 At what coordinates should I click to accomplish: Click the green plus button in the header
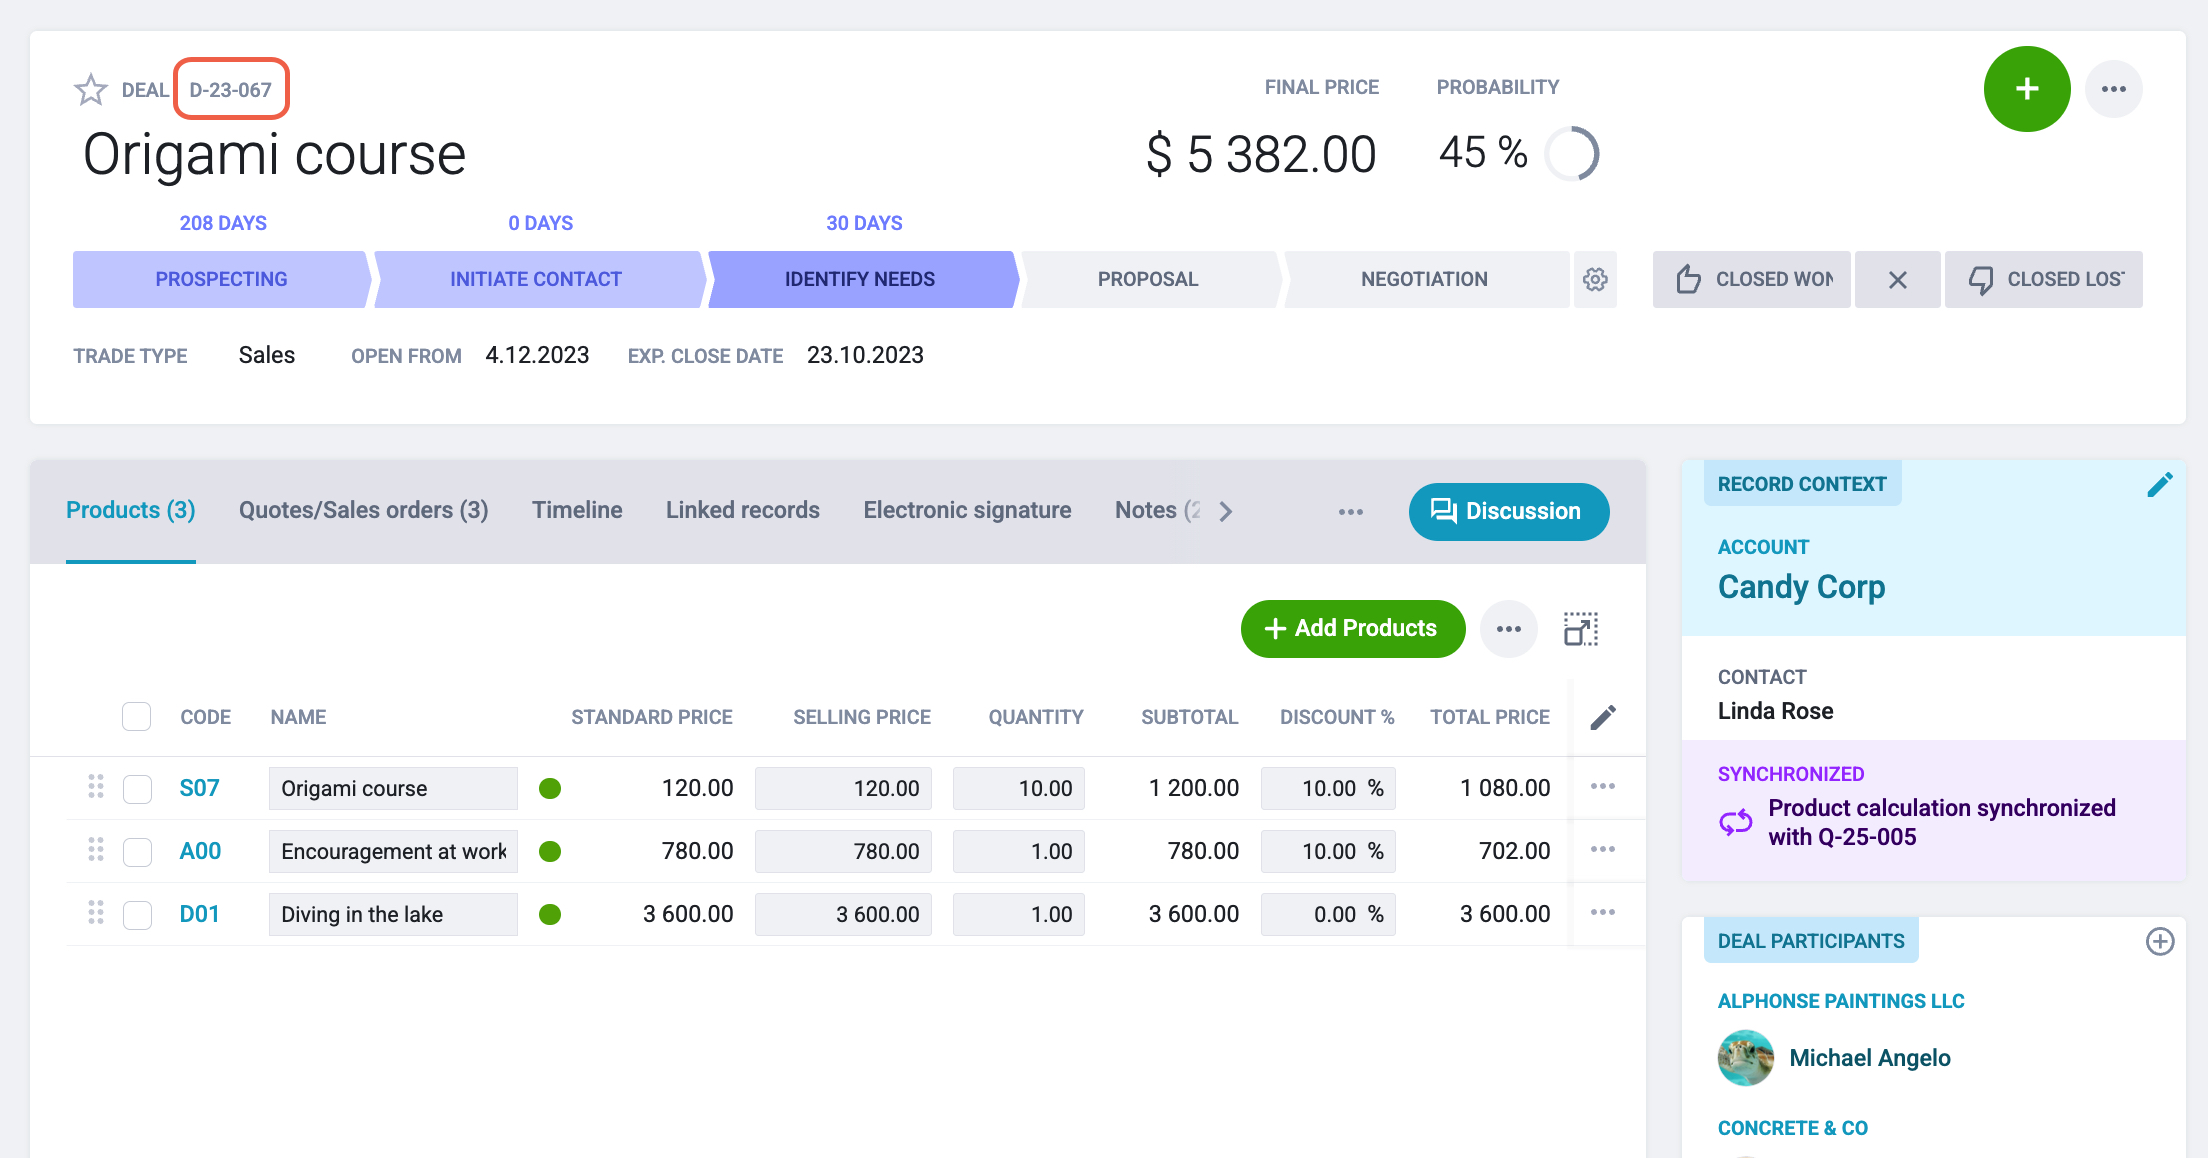click(2026, 89)
